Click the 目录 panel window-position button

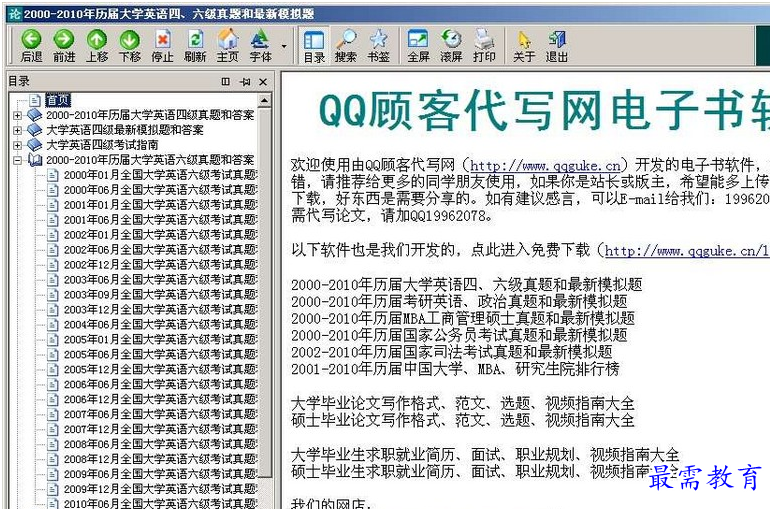(x=225, y=81)
